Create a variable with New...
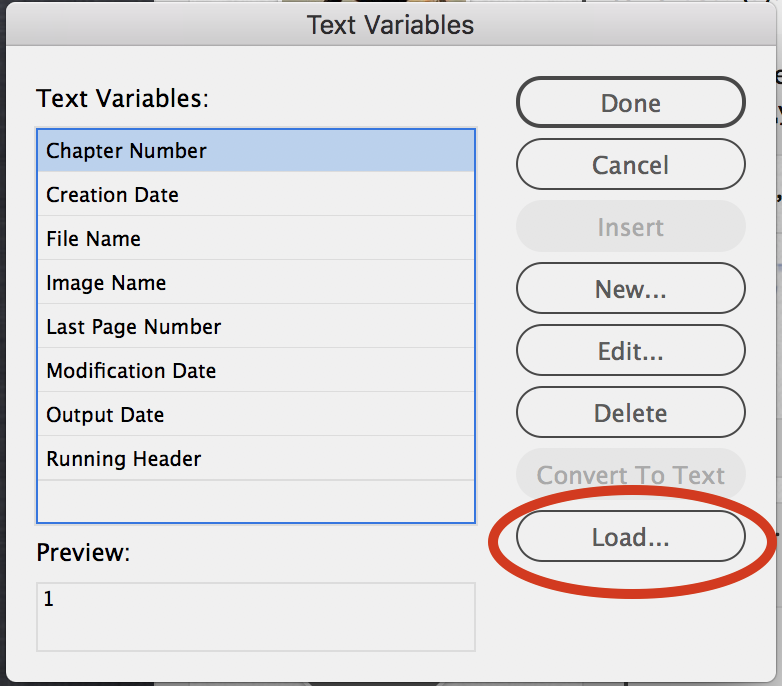782x686 pixels. (x=630, y=289)
